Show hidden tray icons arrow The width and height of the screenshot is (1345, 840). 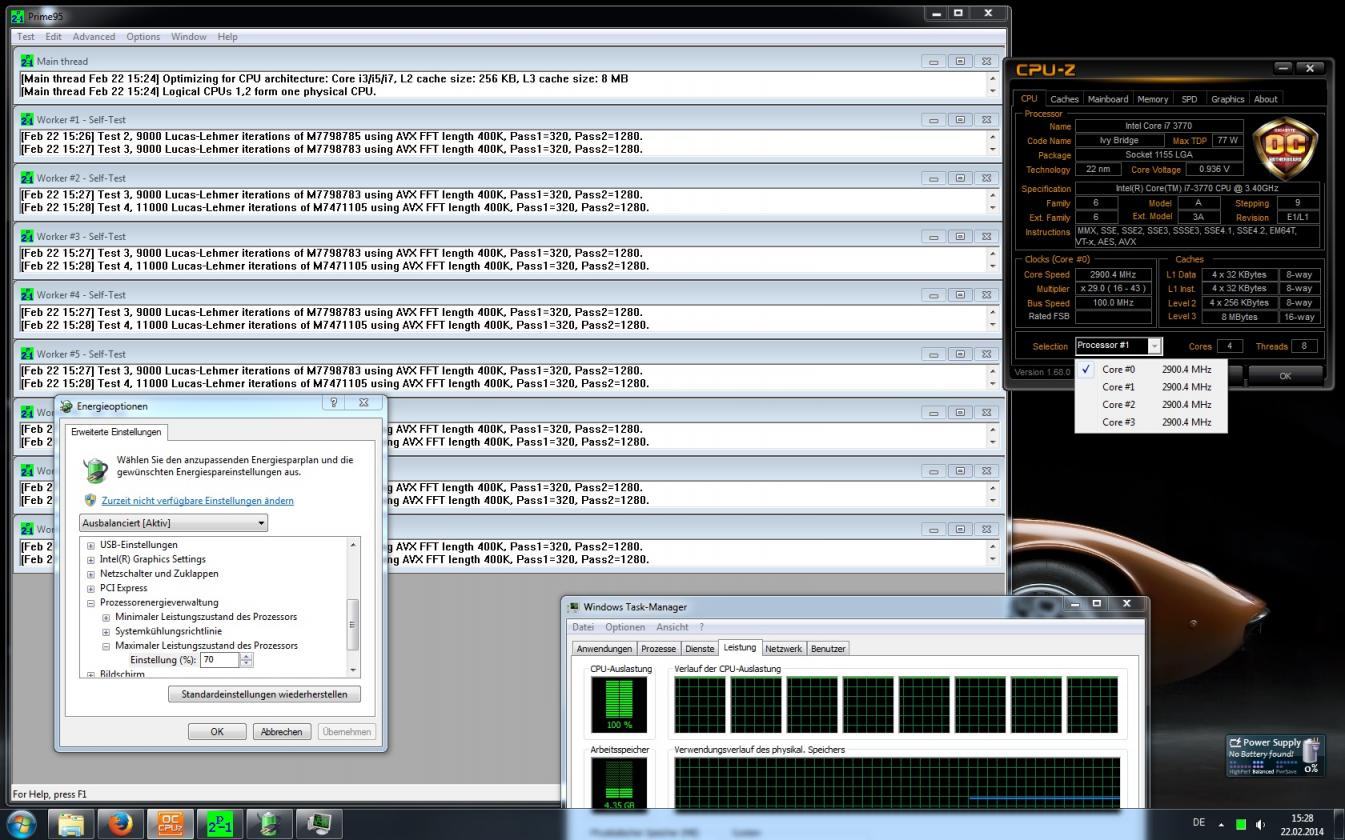pos(1221,825)
